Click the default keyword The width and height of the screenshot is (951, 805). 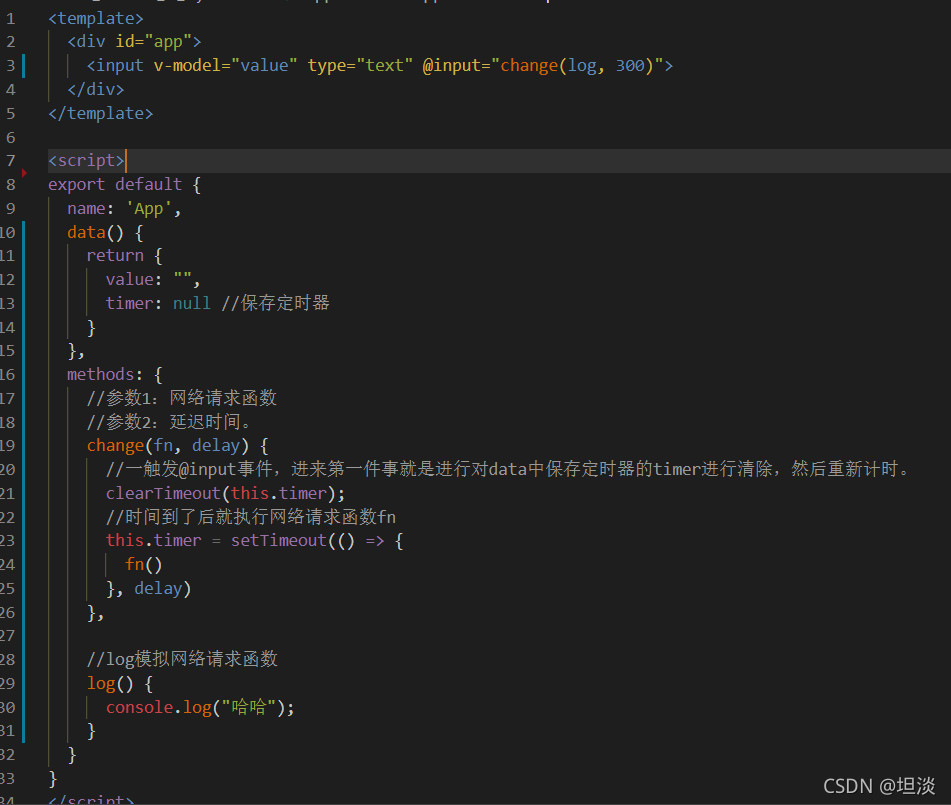click(149, 184)
